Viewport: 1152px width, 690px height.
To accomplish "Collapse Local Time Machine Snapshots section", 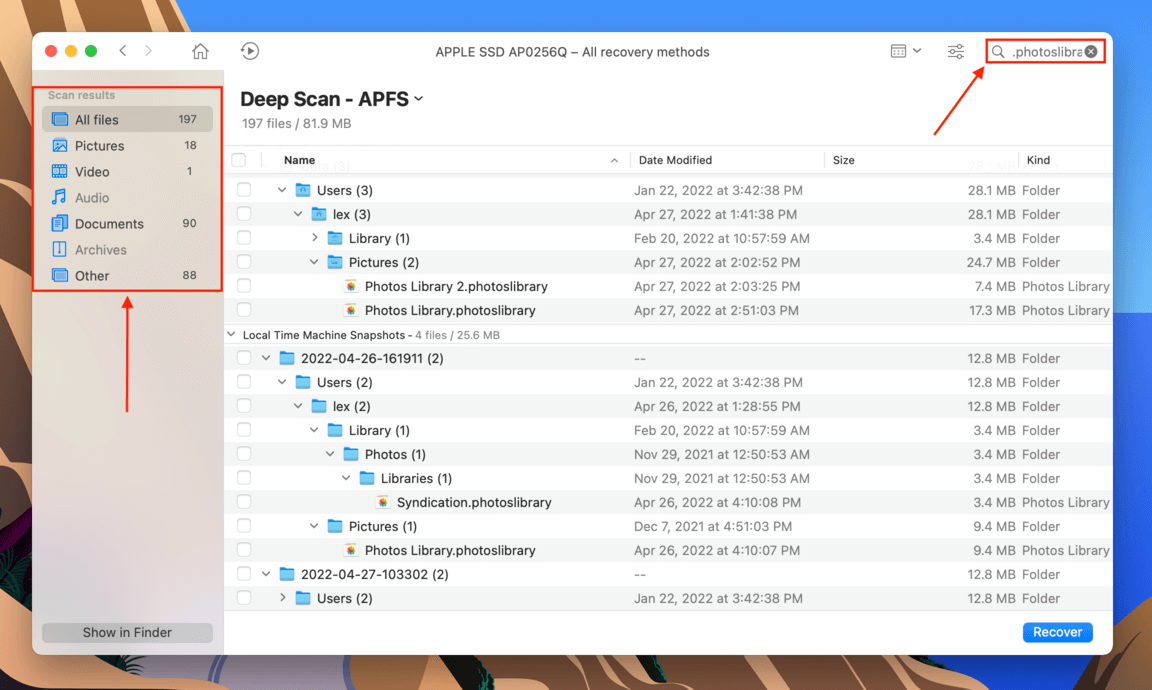I will pos(231,334).
